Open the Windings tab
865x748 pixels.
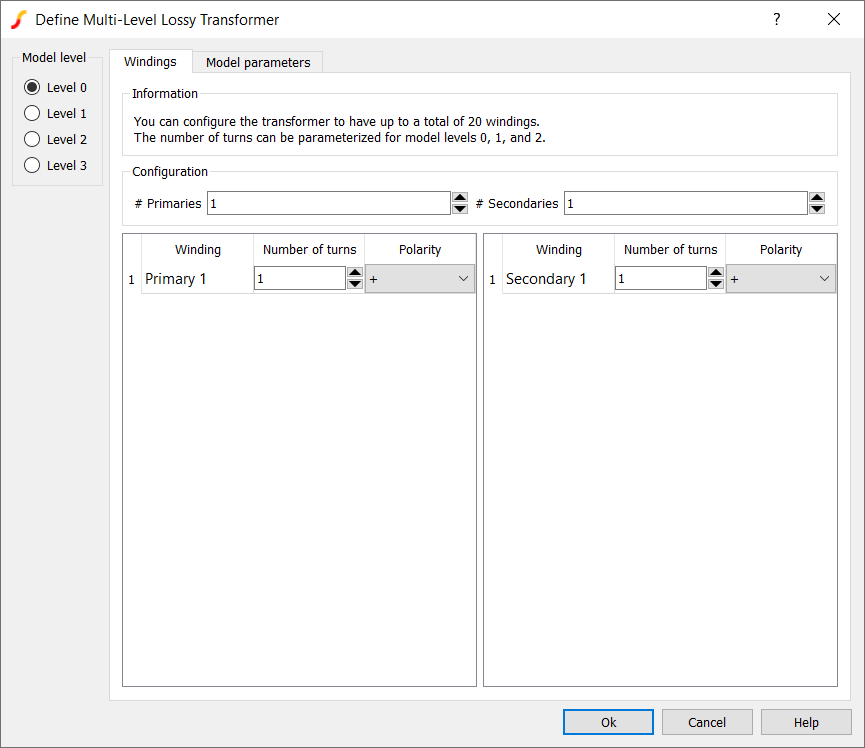(150, 62)
